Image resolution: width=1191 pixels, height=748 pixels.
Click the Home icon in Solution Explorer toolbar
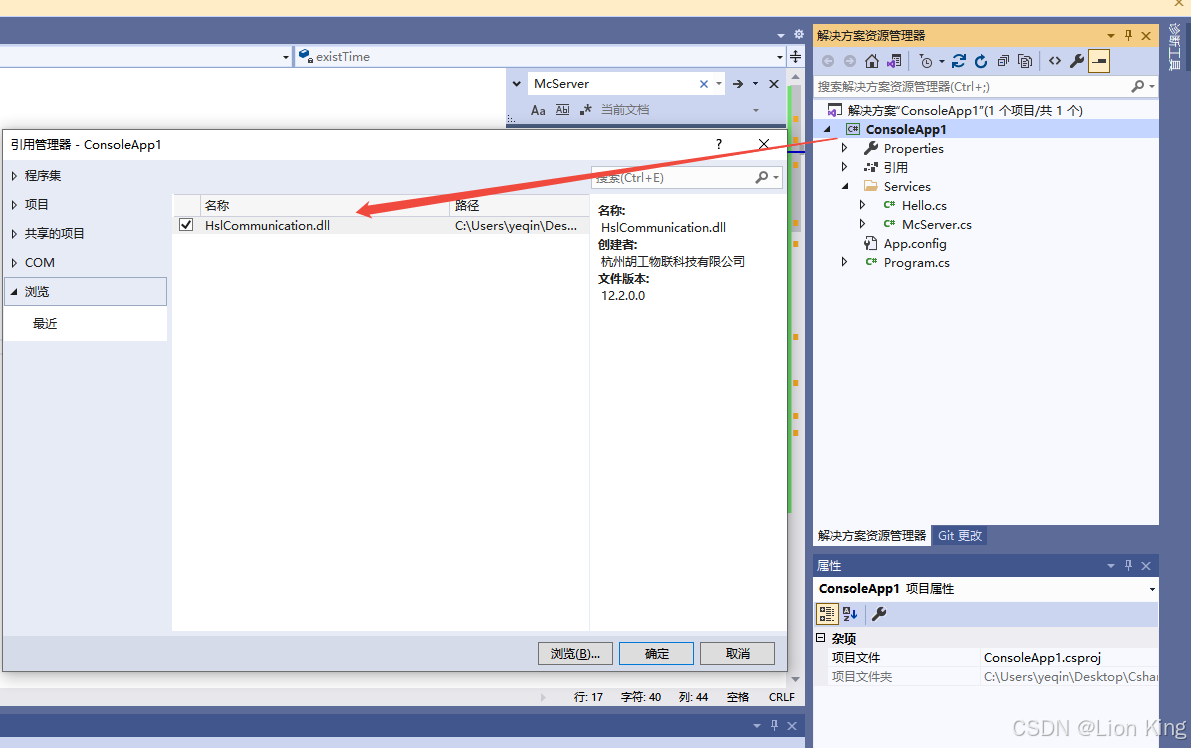click(x=872, y=61)
